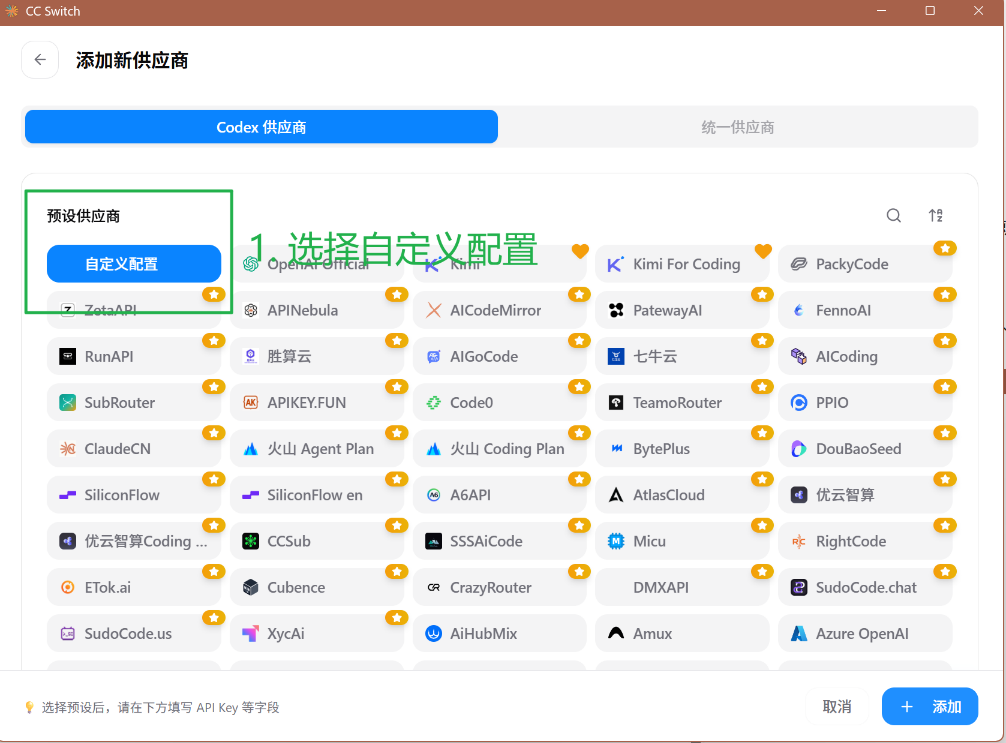
Task: Switch to Codex 供应商 tab
Action: pyautogui.click(x=261, y=127)
